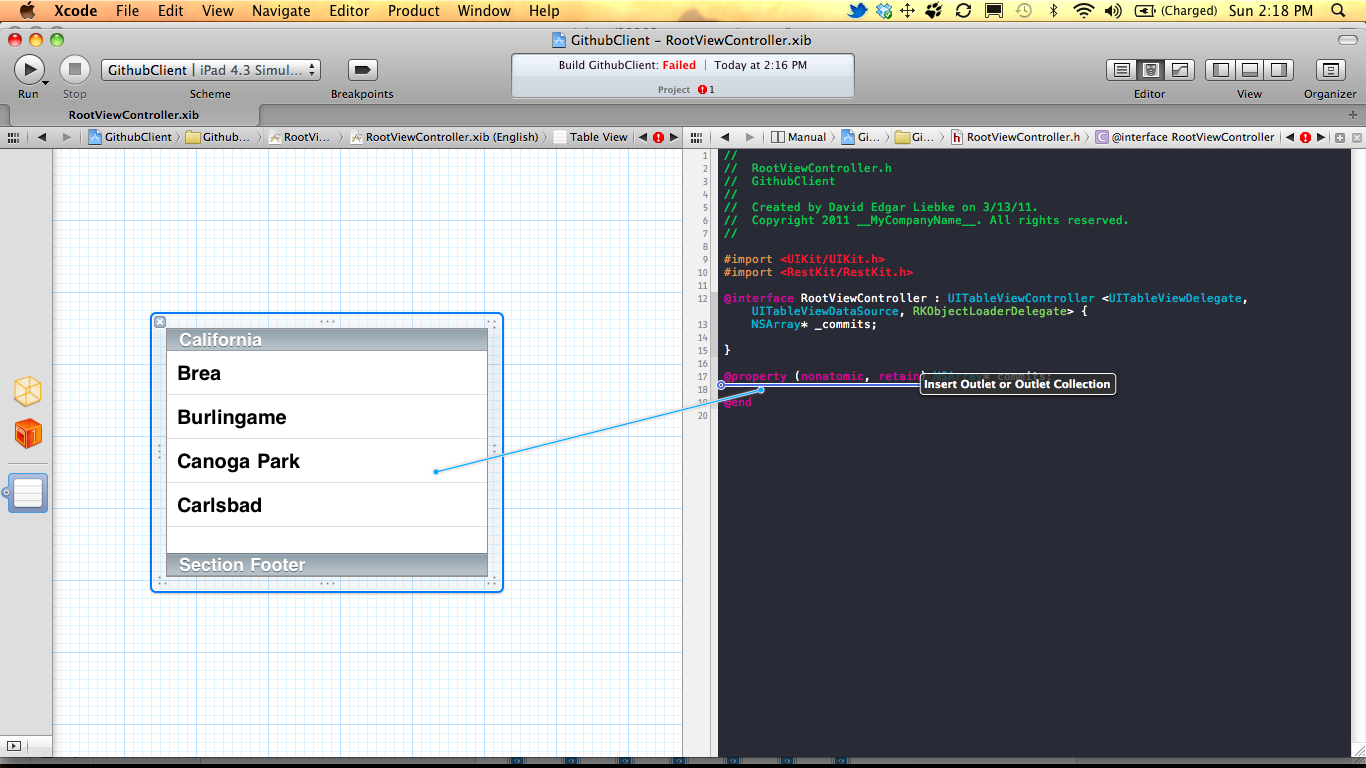Close the table view canvas with x button
Viewport: 1366px width, 768px height.
160,322
